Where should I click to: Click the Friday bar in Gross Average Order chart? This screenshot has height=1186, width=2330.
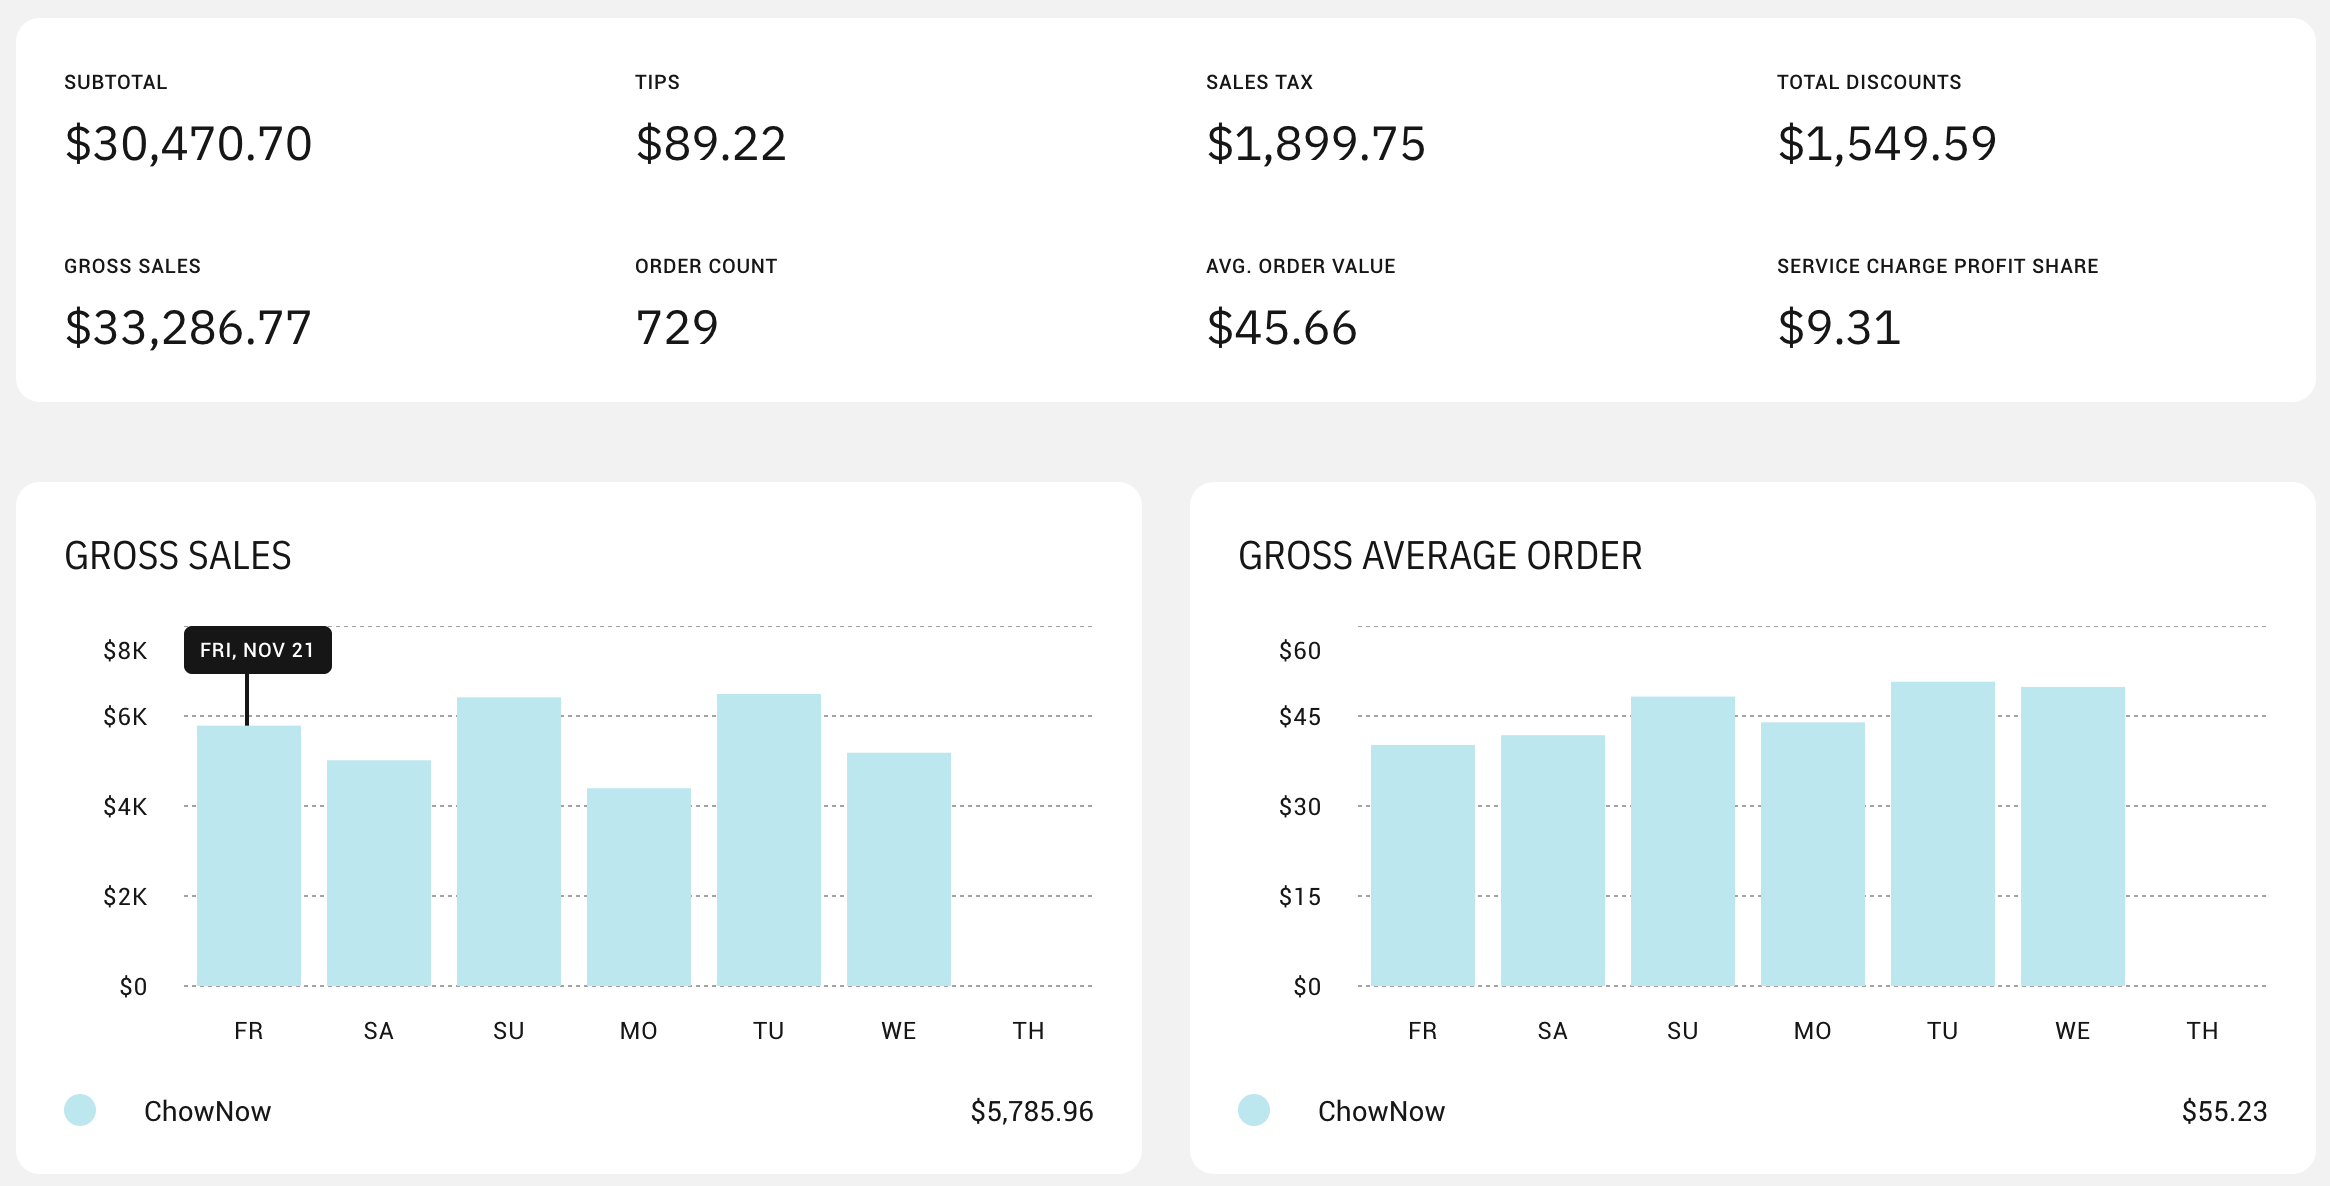click(x=1422, y=864)
